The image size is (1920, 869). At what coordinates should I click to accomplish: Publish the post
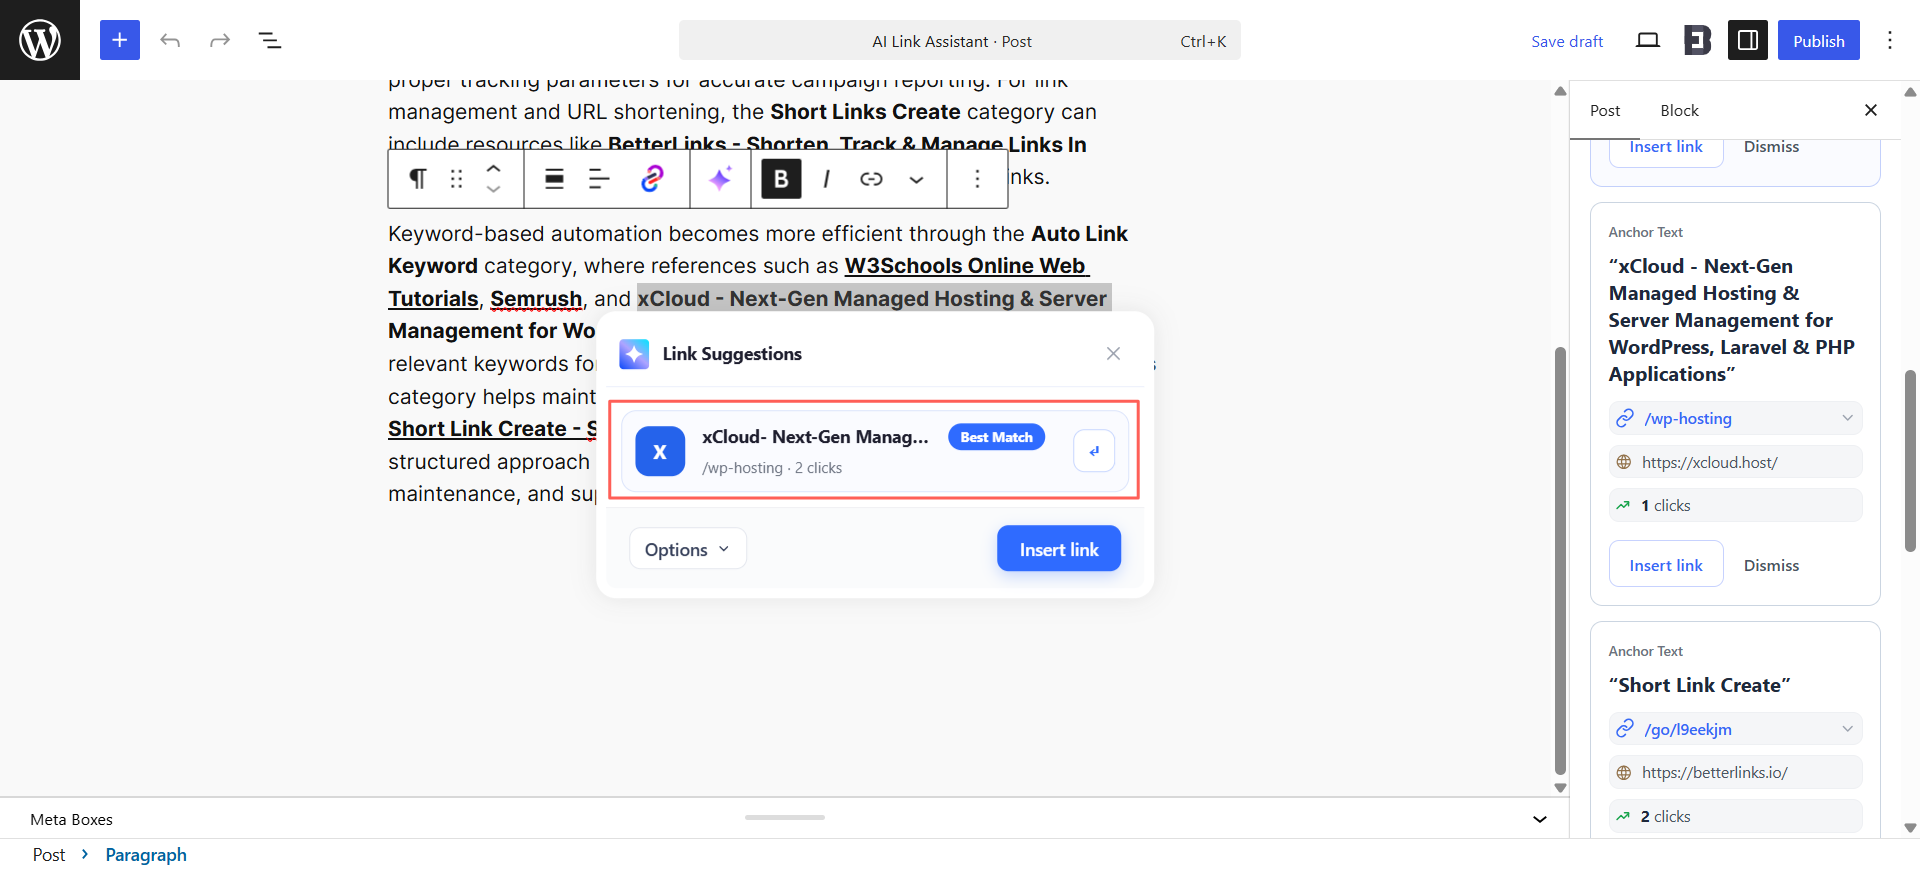(x=1818, y=40)
